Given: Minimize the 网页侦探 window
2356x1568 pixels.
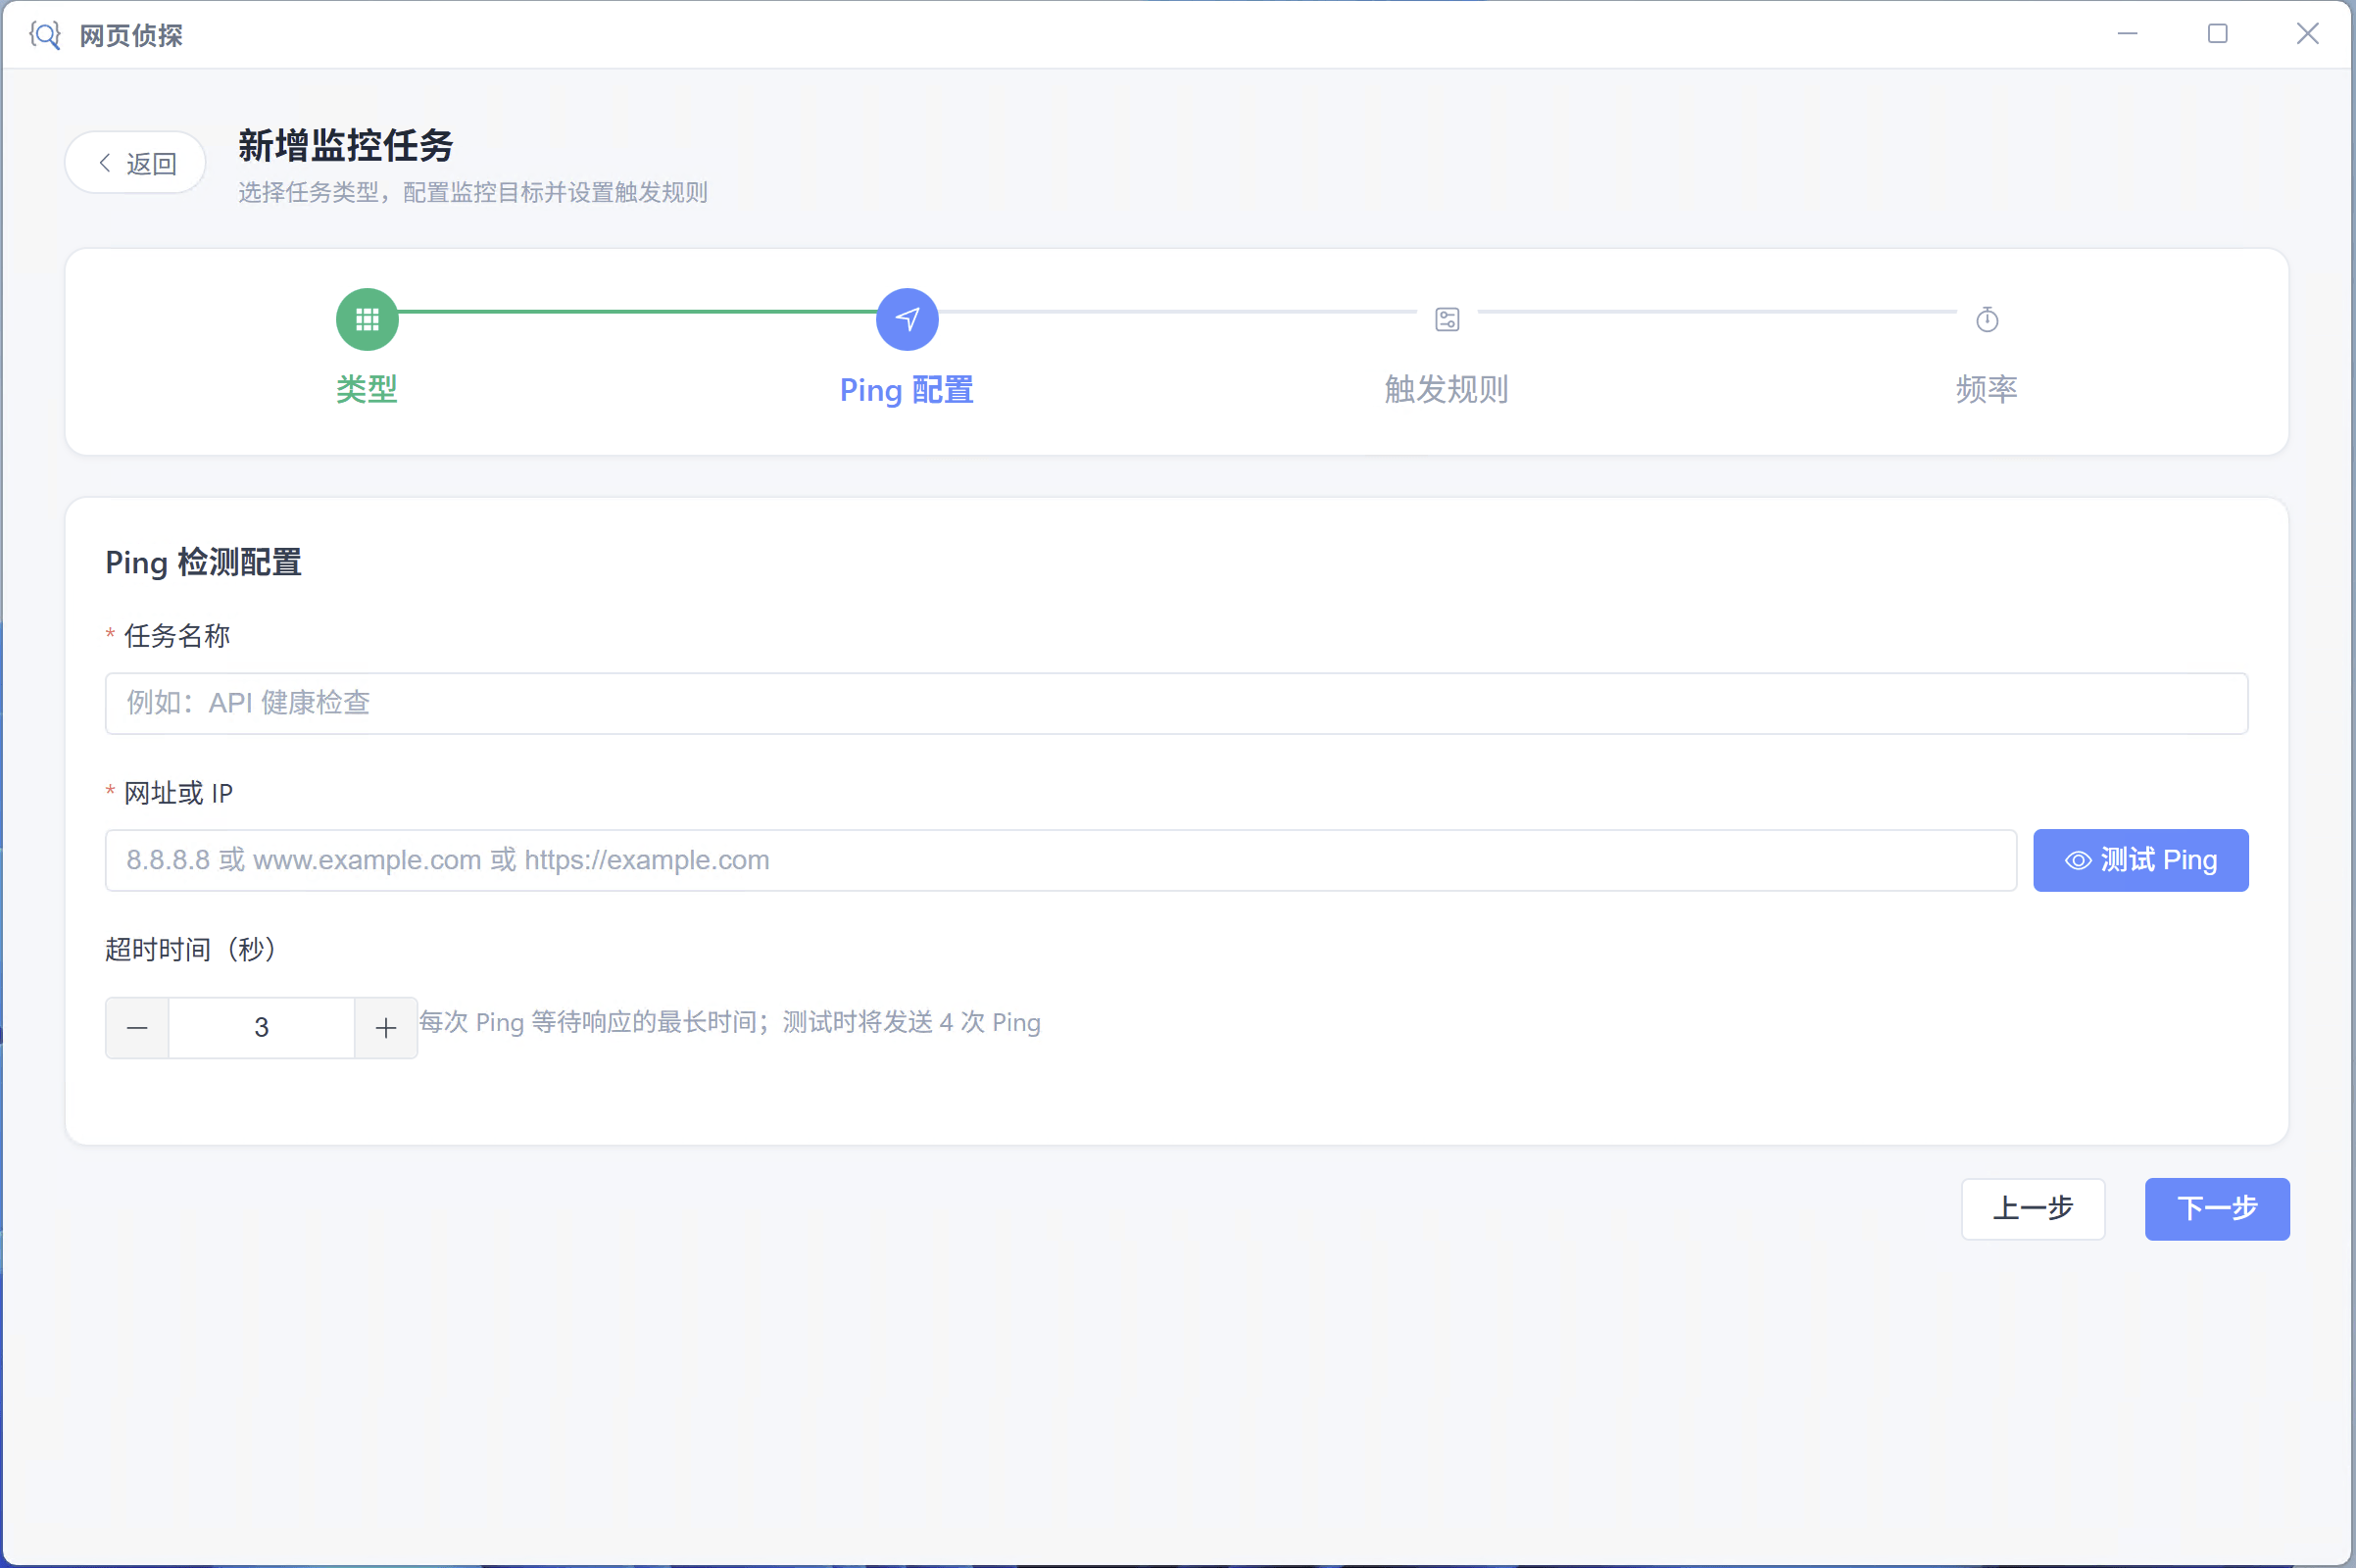Looking at the screenshot, I should pos(2128,34).
